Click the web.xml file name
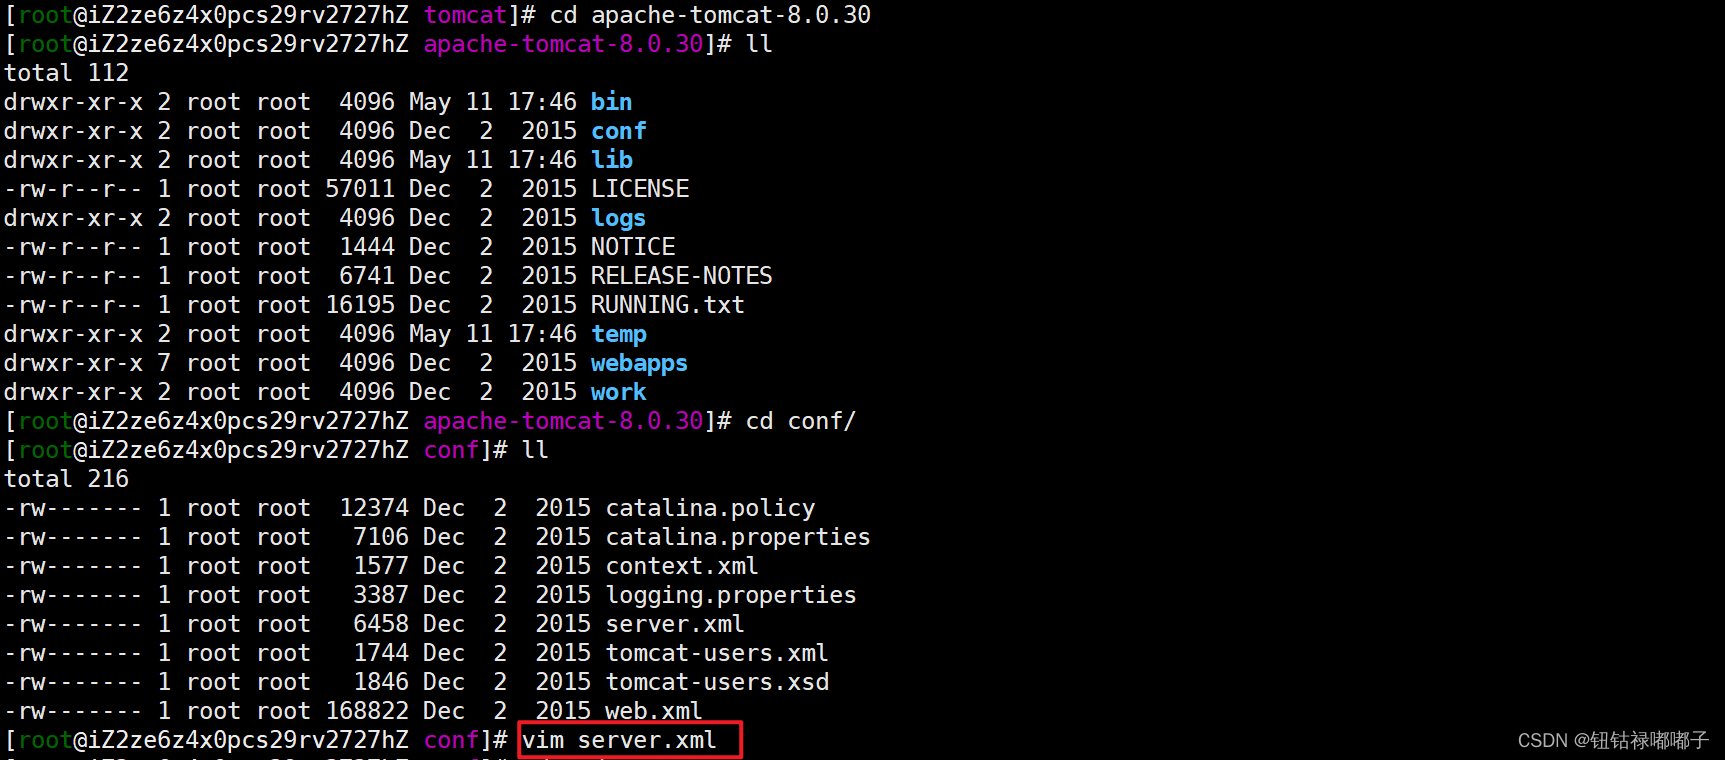This screenshot has height=760, width=1725. point(654,711)
